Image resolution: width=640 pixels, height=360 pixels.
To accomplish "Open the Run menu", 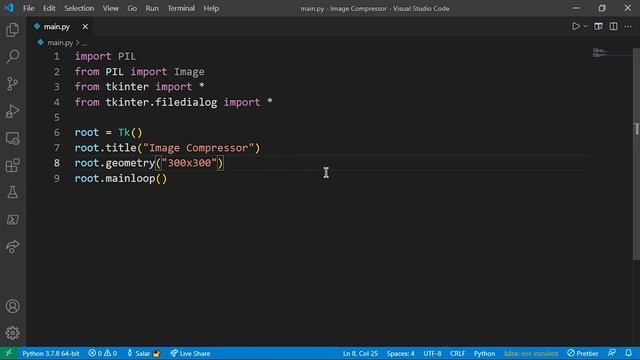I will [152, 8].
